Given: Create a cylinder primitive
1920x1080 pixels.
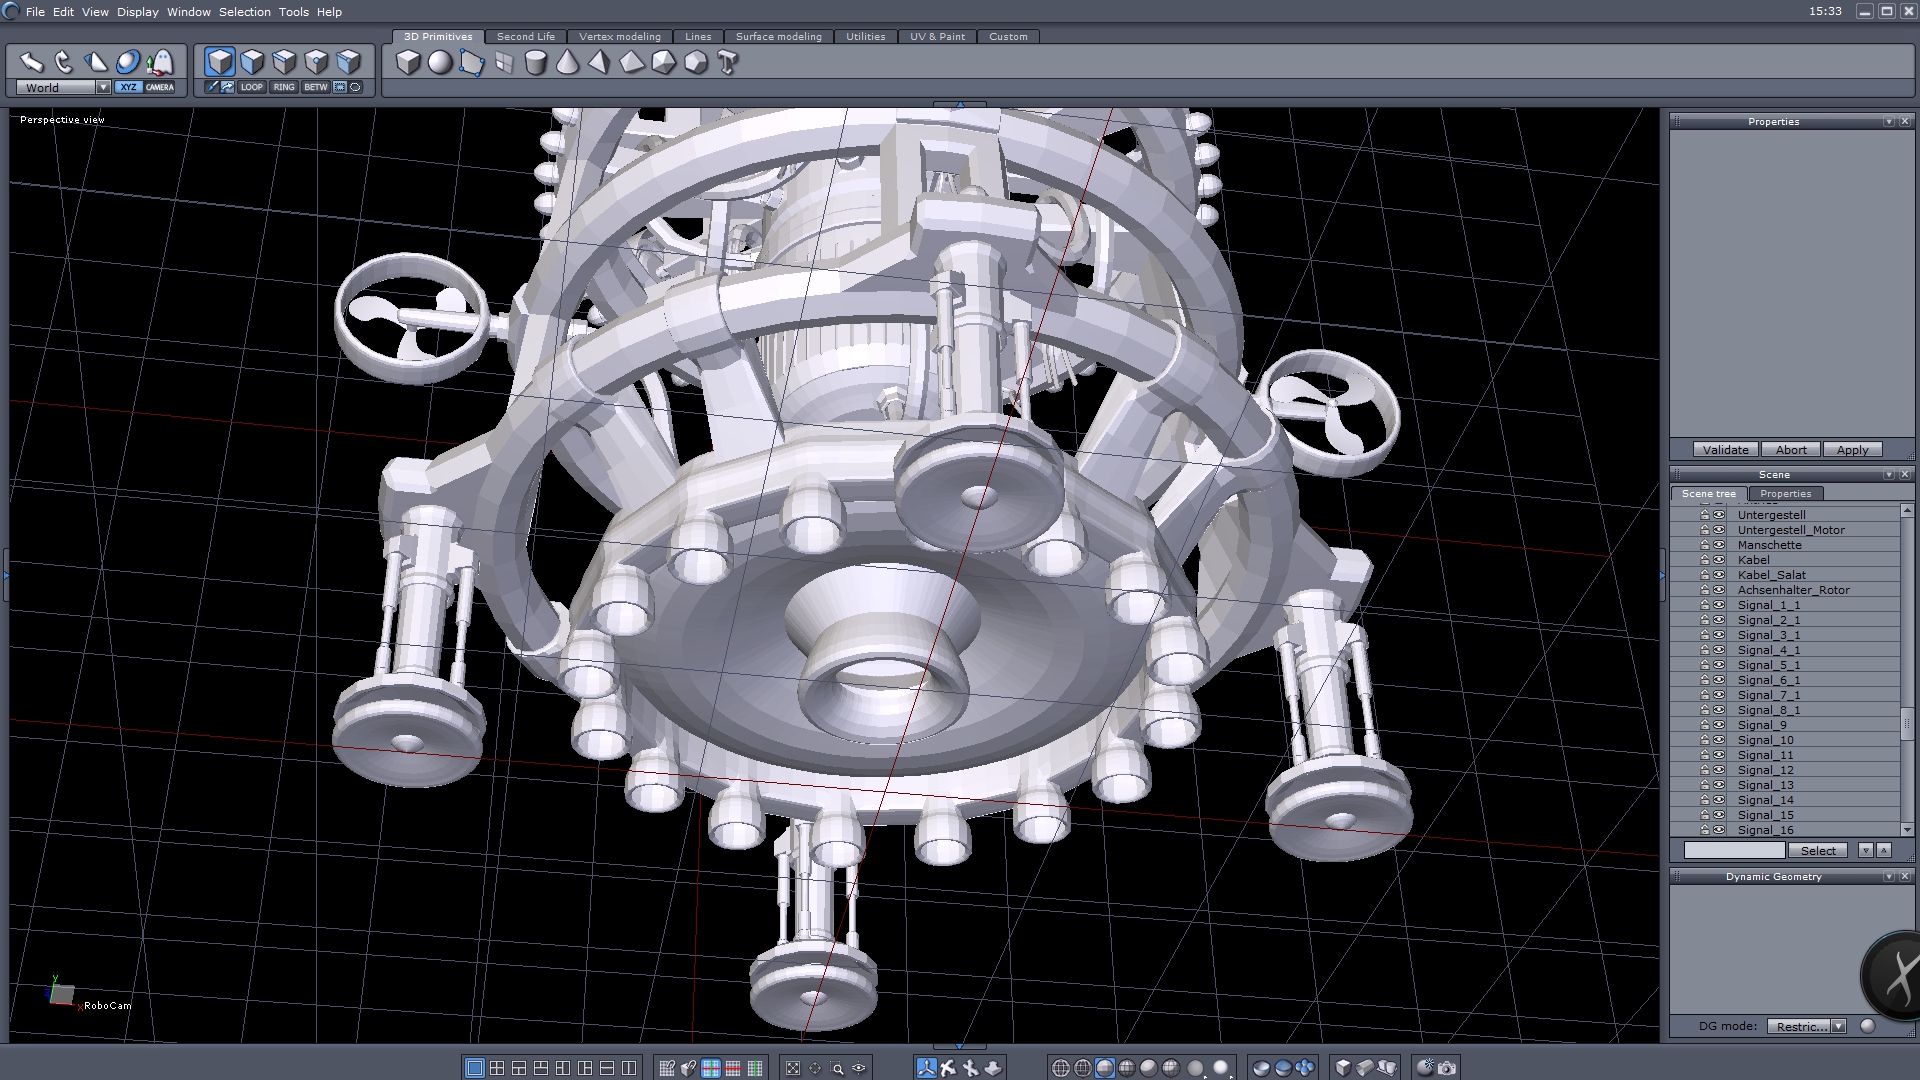Looking at the screenshot, I should pos(536,63).
